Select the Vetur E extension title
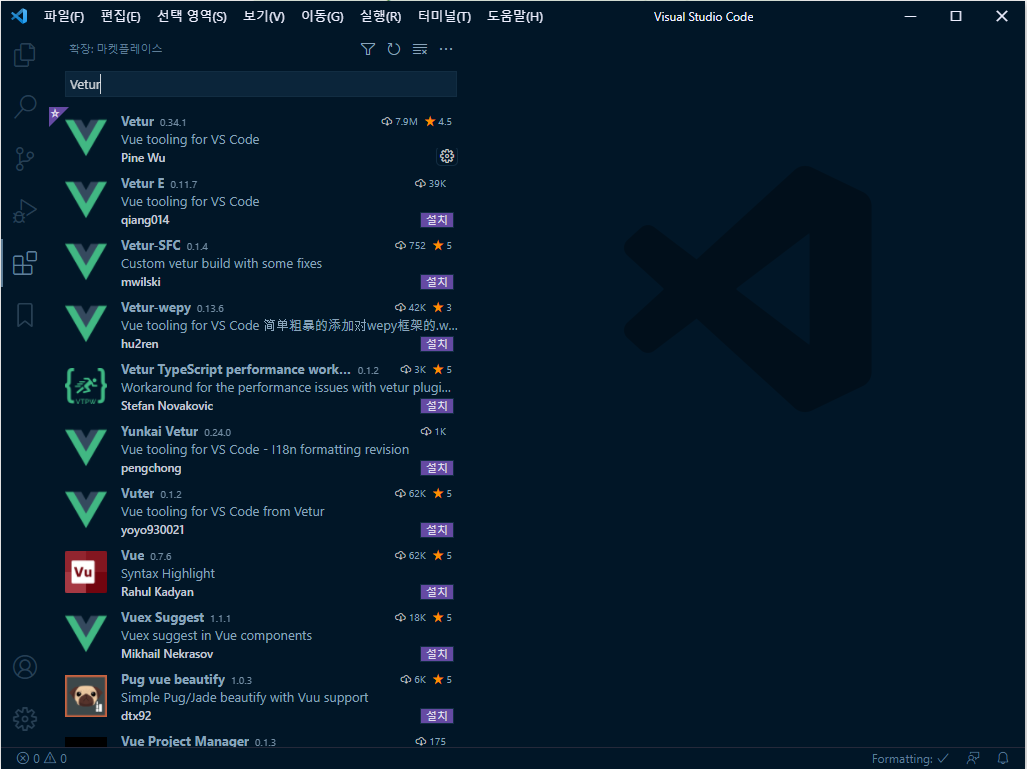The image size is (1027, 769). [143, 183]
